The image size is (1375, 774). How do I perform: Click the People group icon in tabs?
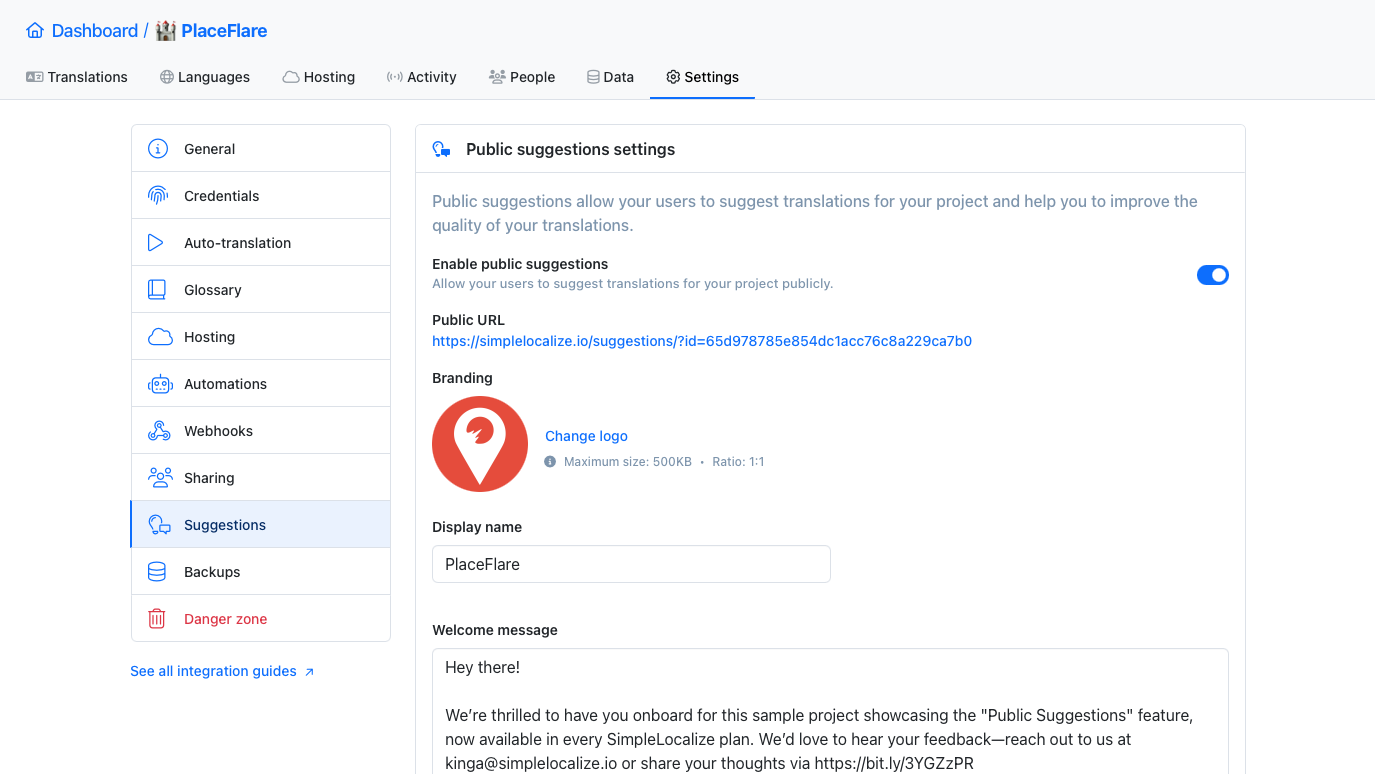point(497,77)
